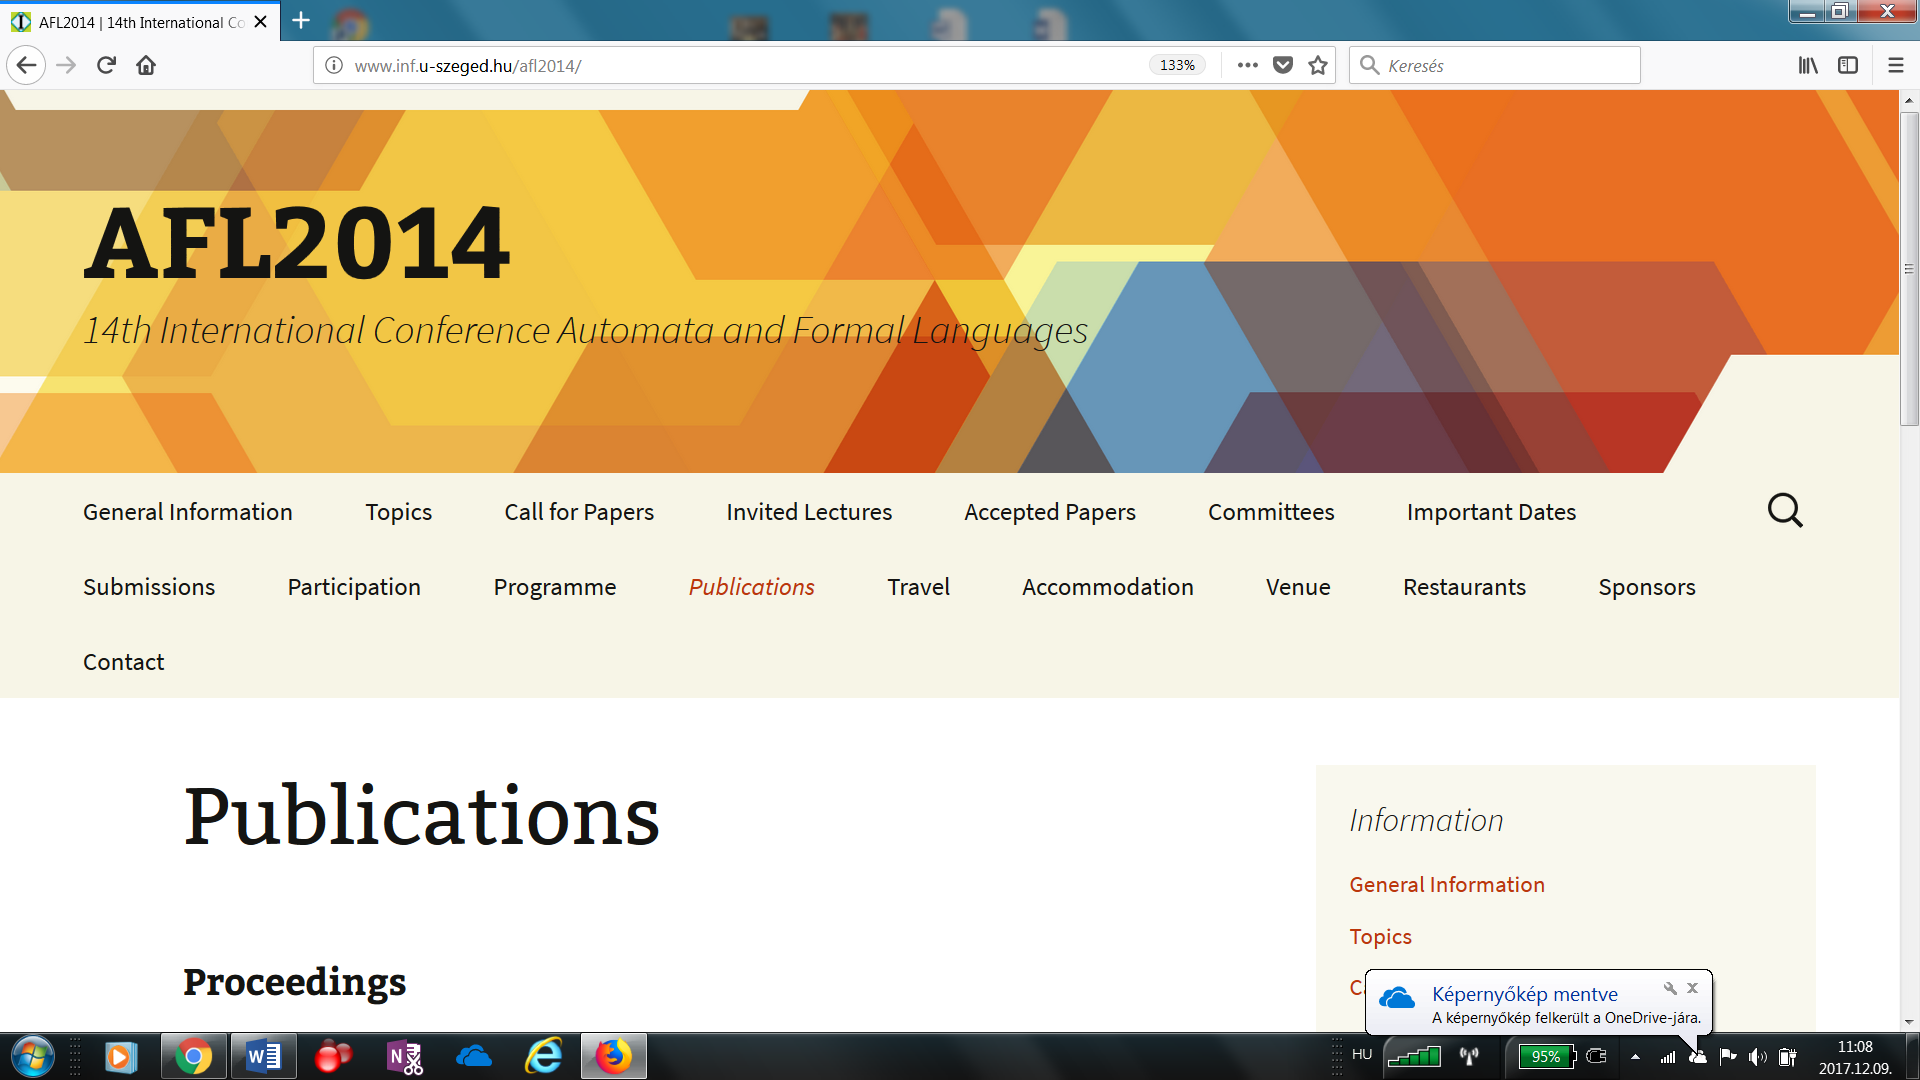Go to the Programme menu item
Image resolution: width=1920 pixels, height=1080 pixels.
555,587
